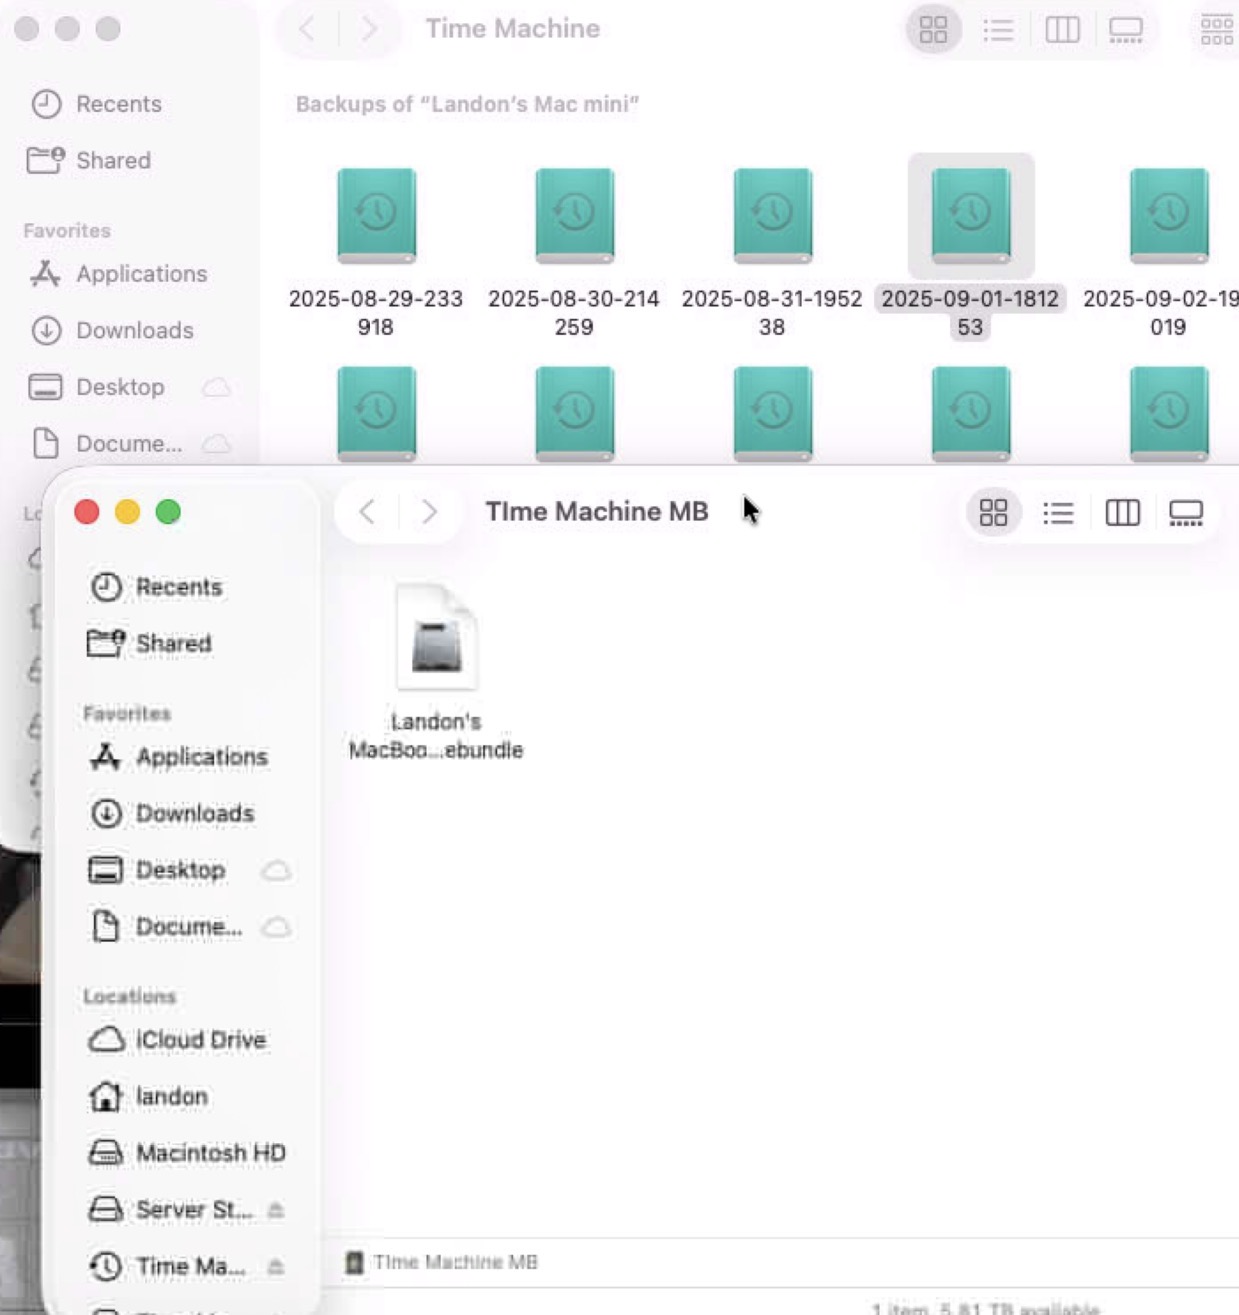The width and height of the screenshot is (1239, 1315).
Task: Open backup 2025-08-29-233918 in Time Machine window
Action: tap(376, 216)
